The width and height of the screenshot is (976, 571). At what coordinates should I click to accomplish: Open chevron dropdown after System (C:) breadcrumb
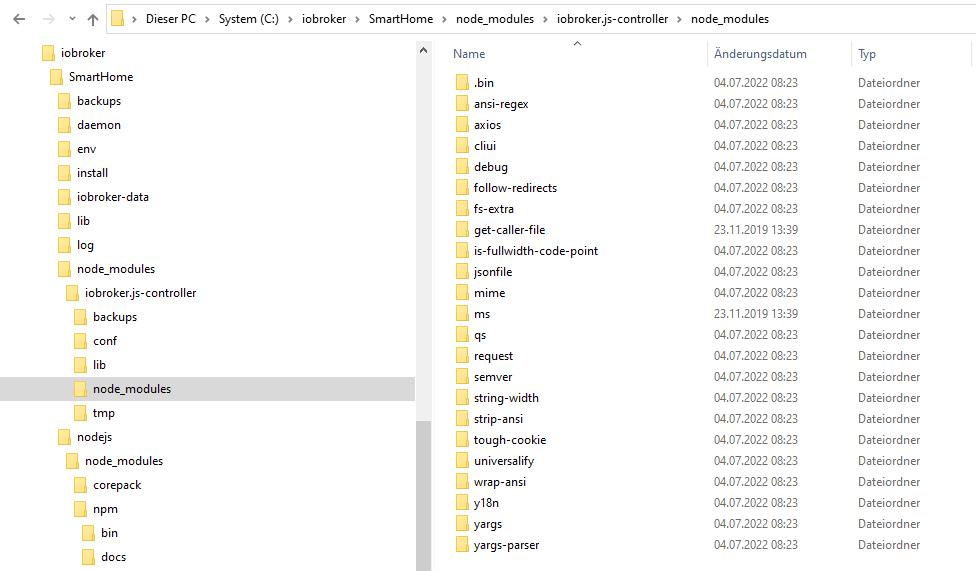click(290, 19)
